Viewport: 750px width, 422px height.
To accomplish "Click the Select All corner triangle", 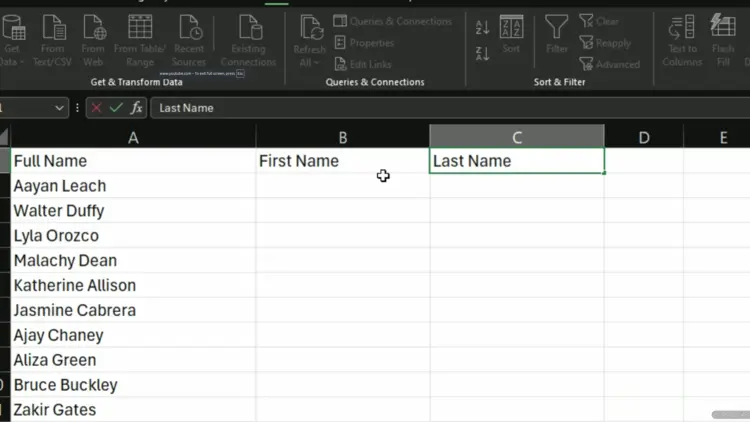I will (x=4, y=138).
